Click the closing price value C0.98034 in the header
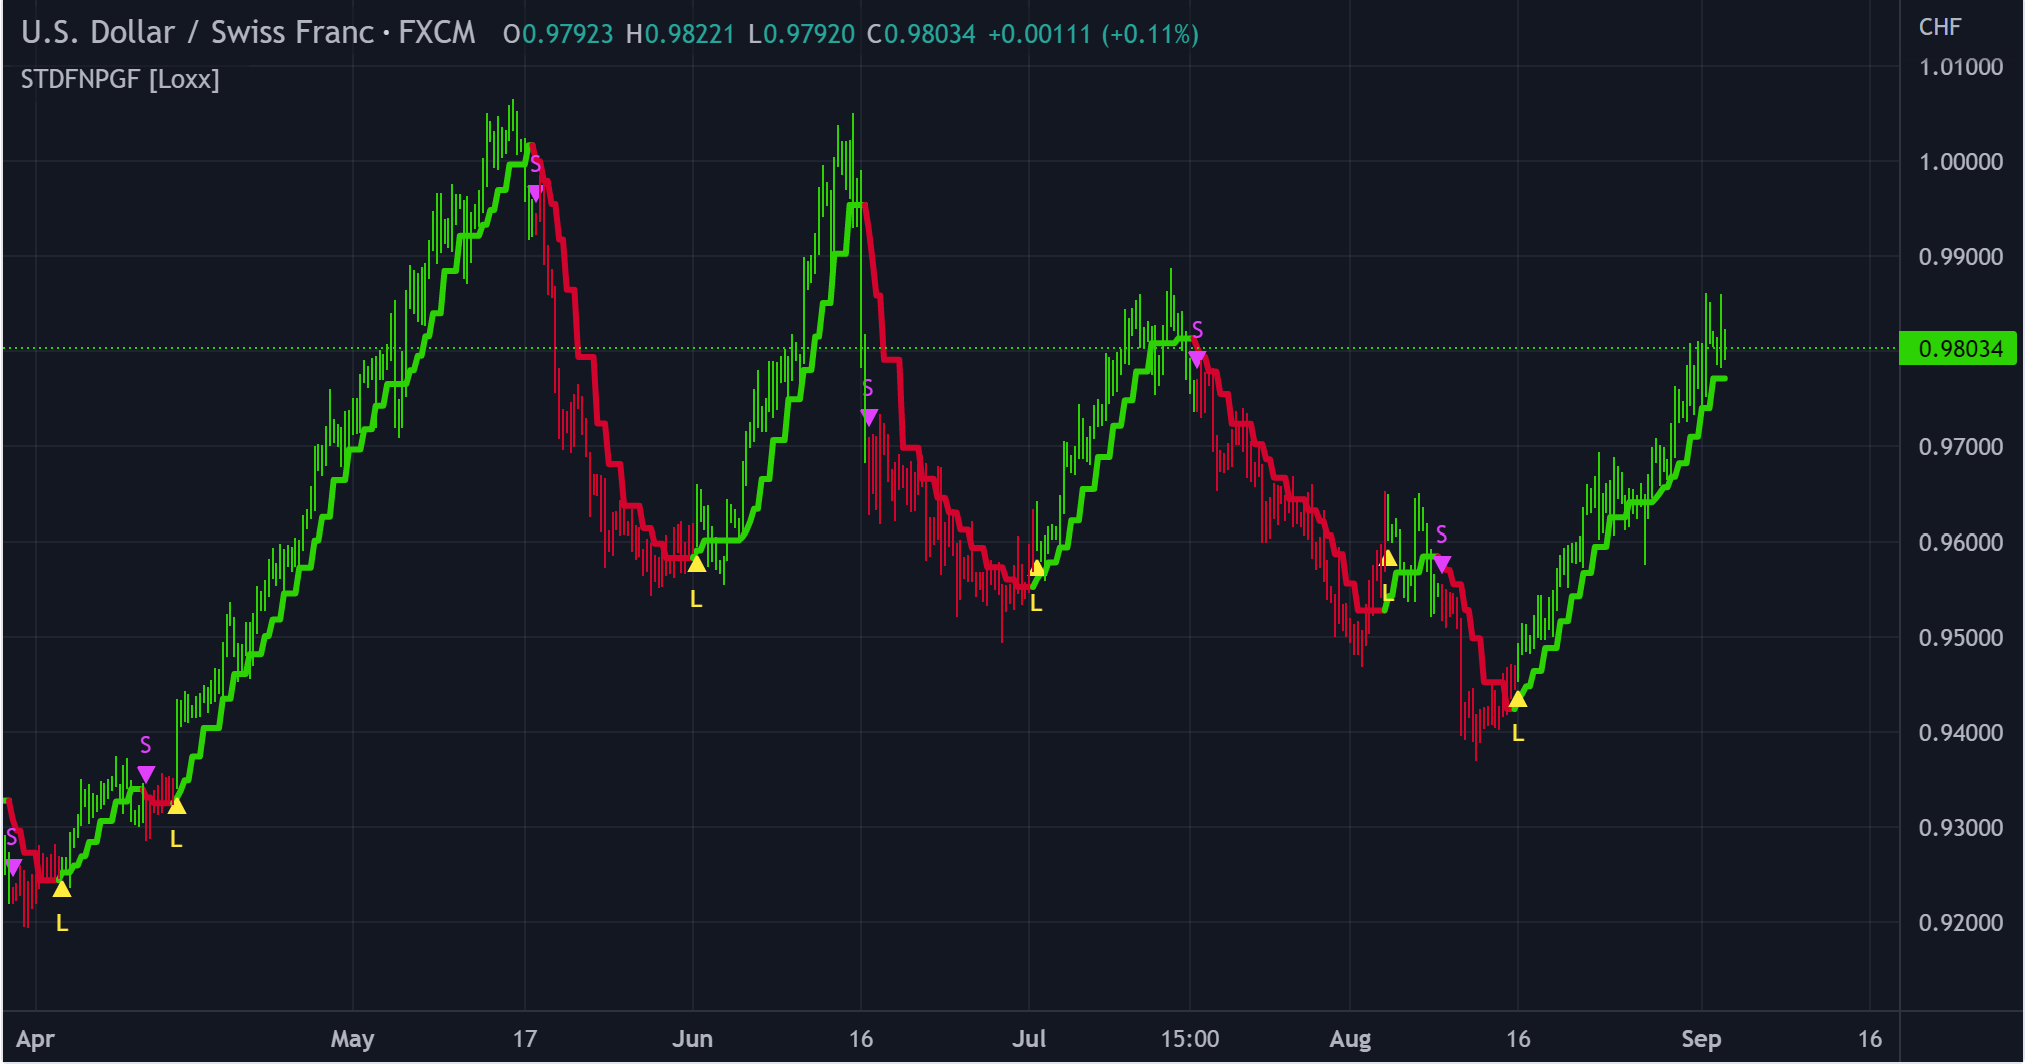The width and height of the screenshot is (2028, 1064). point(921,34)
